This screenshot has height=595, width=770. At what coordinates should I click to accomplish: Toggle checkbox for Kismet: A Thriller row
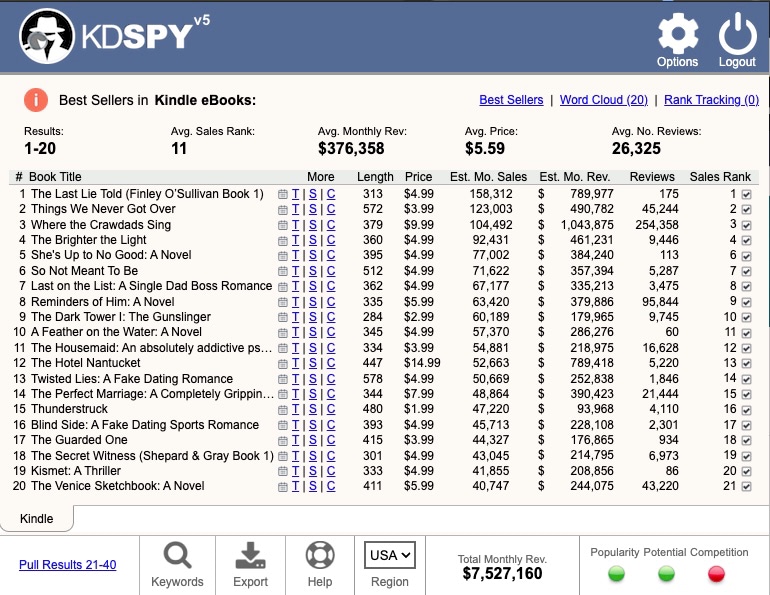[746, 472]
